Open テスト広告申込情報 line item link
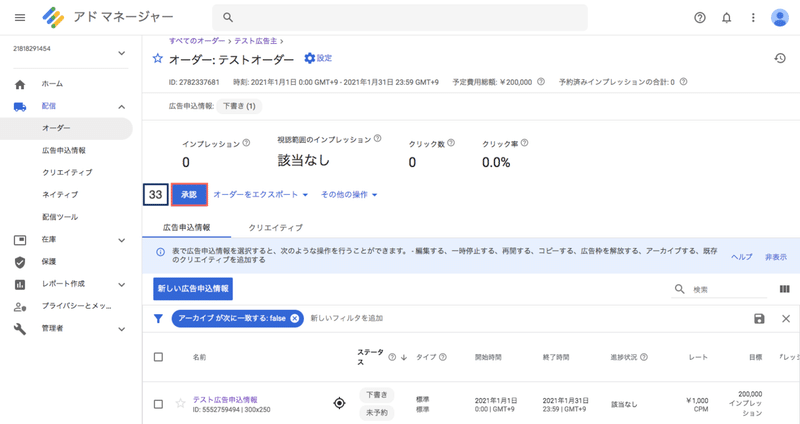The width and height of the screenshot is (800, 424). coord(225,400)
